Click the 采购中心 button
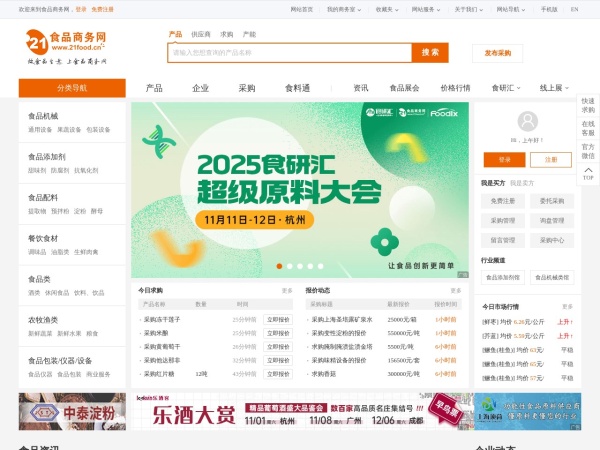 552,240
